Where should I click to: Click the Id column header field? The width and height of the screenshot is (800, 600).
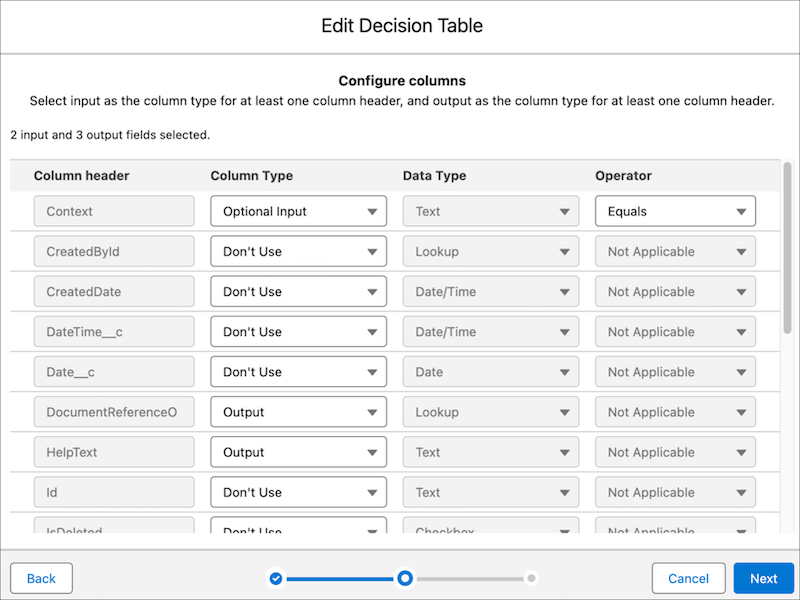pos(114,492)
